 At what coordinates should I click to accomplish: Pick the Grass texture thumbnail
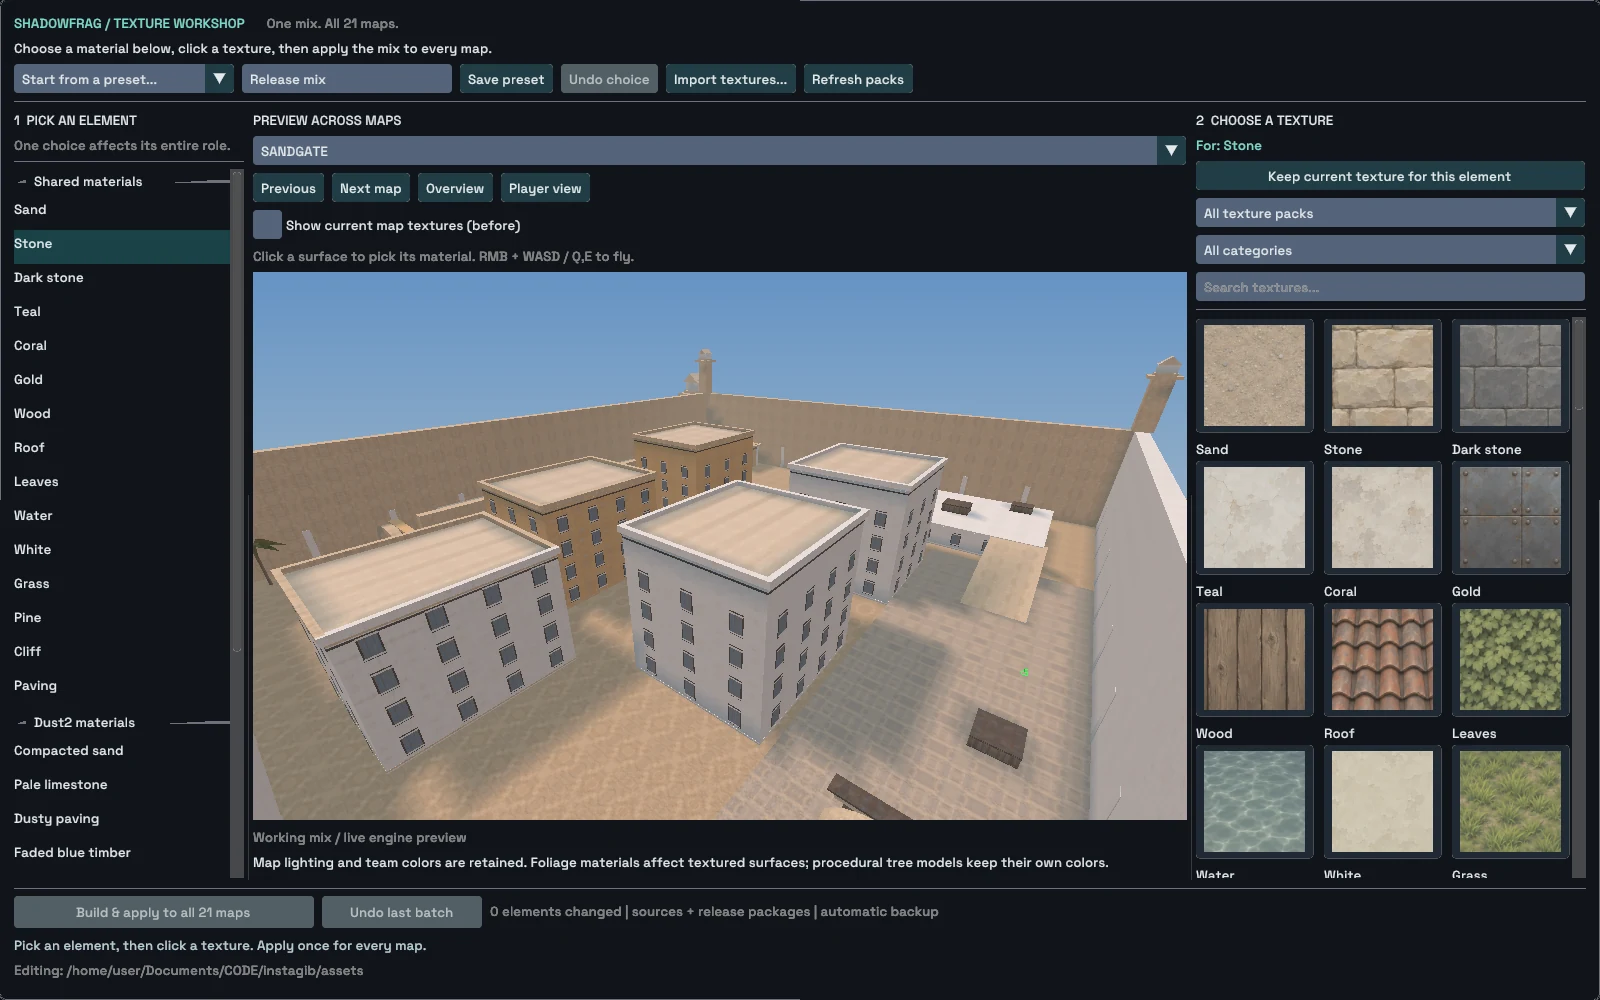(x=1510, y=802)
